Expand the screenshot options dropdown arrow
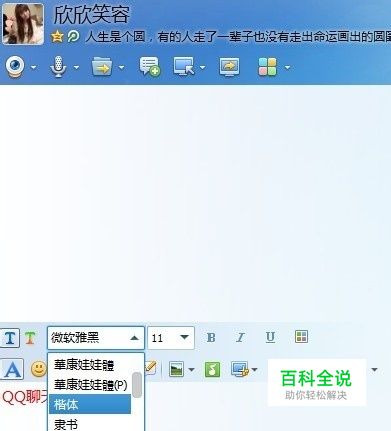 coord(255,369)
